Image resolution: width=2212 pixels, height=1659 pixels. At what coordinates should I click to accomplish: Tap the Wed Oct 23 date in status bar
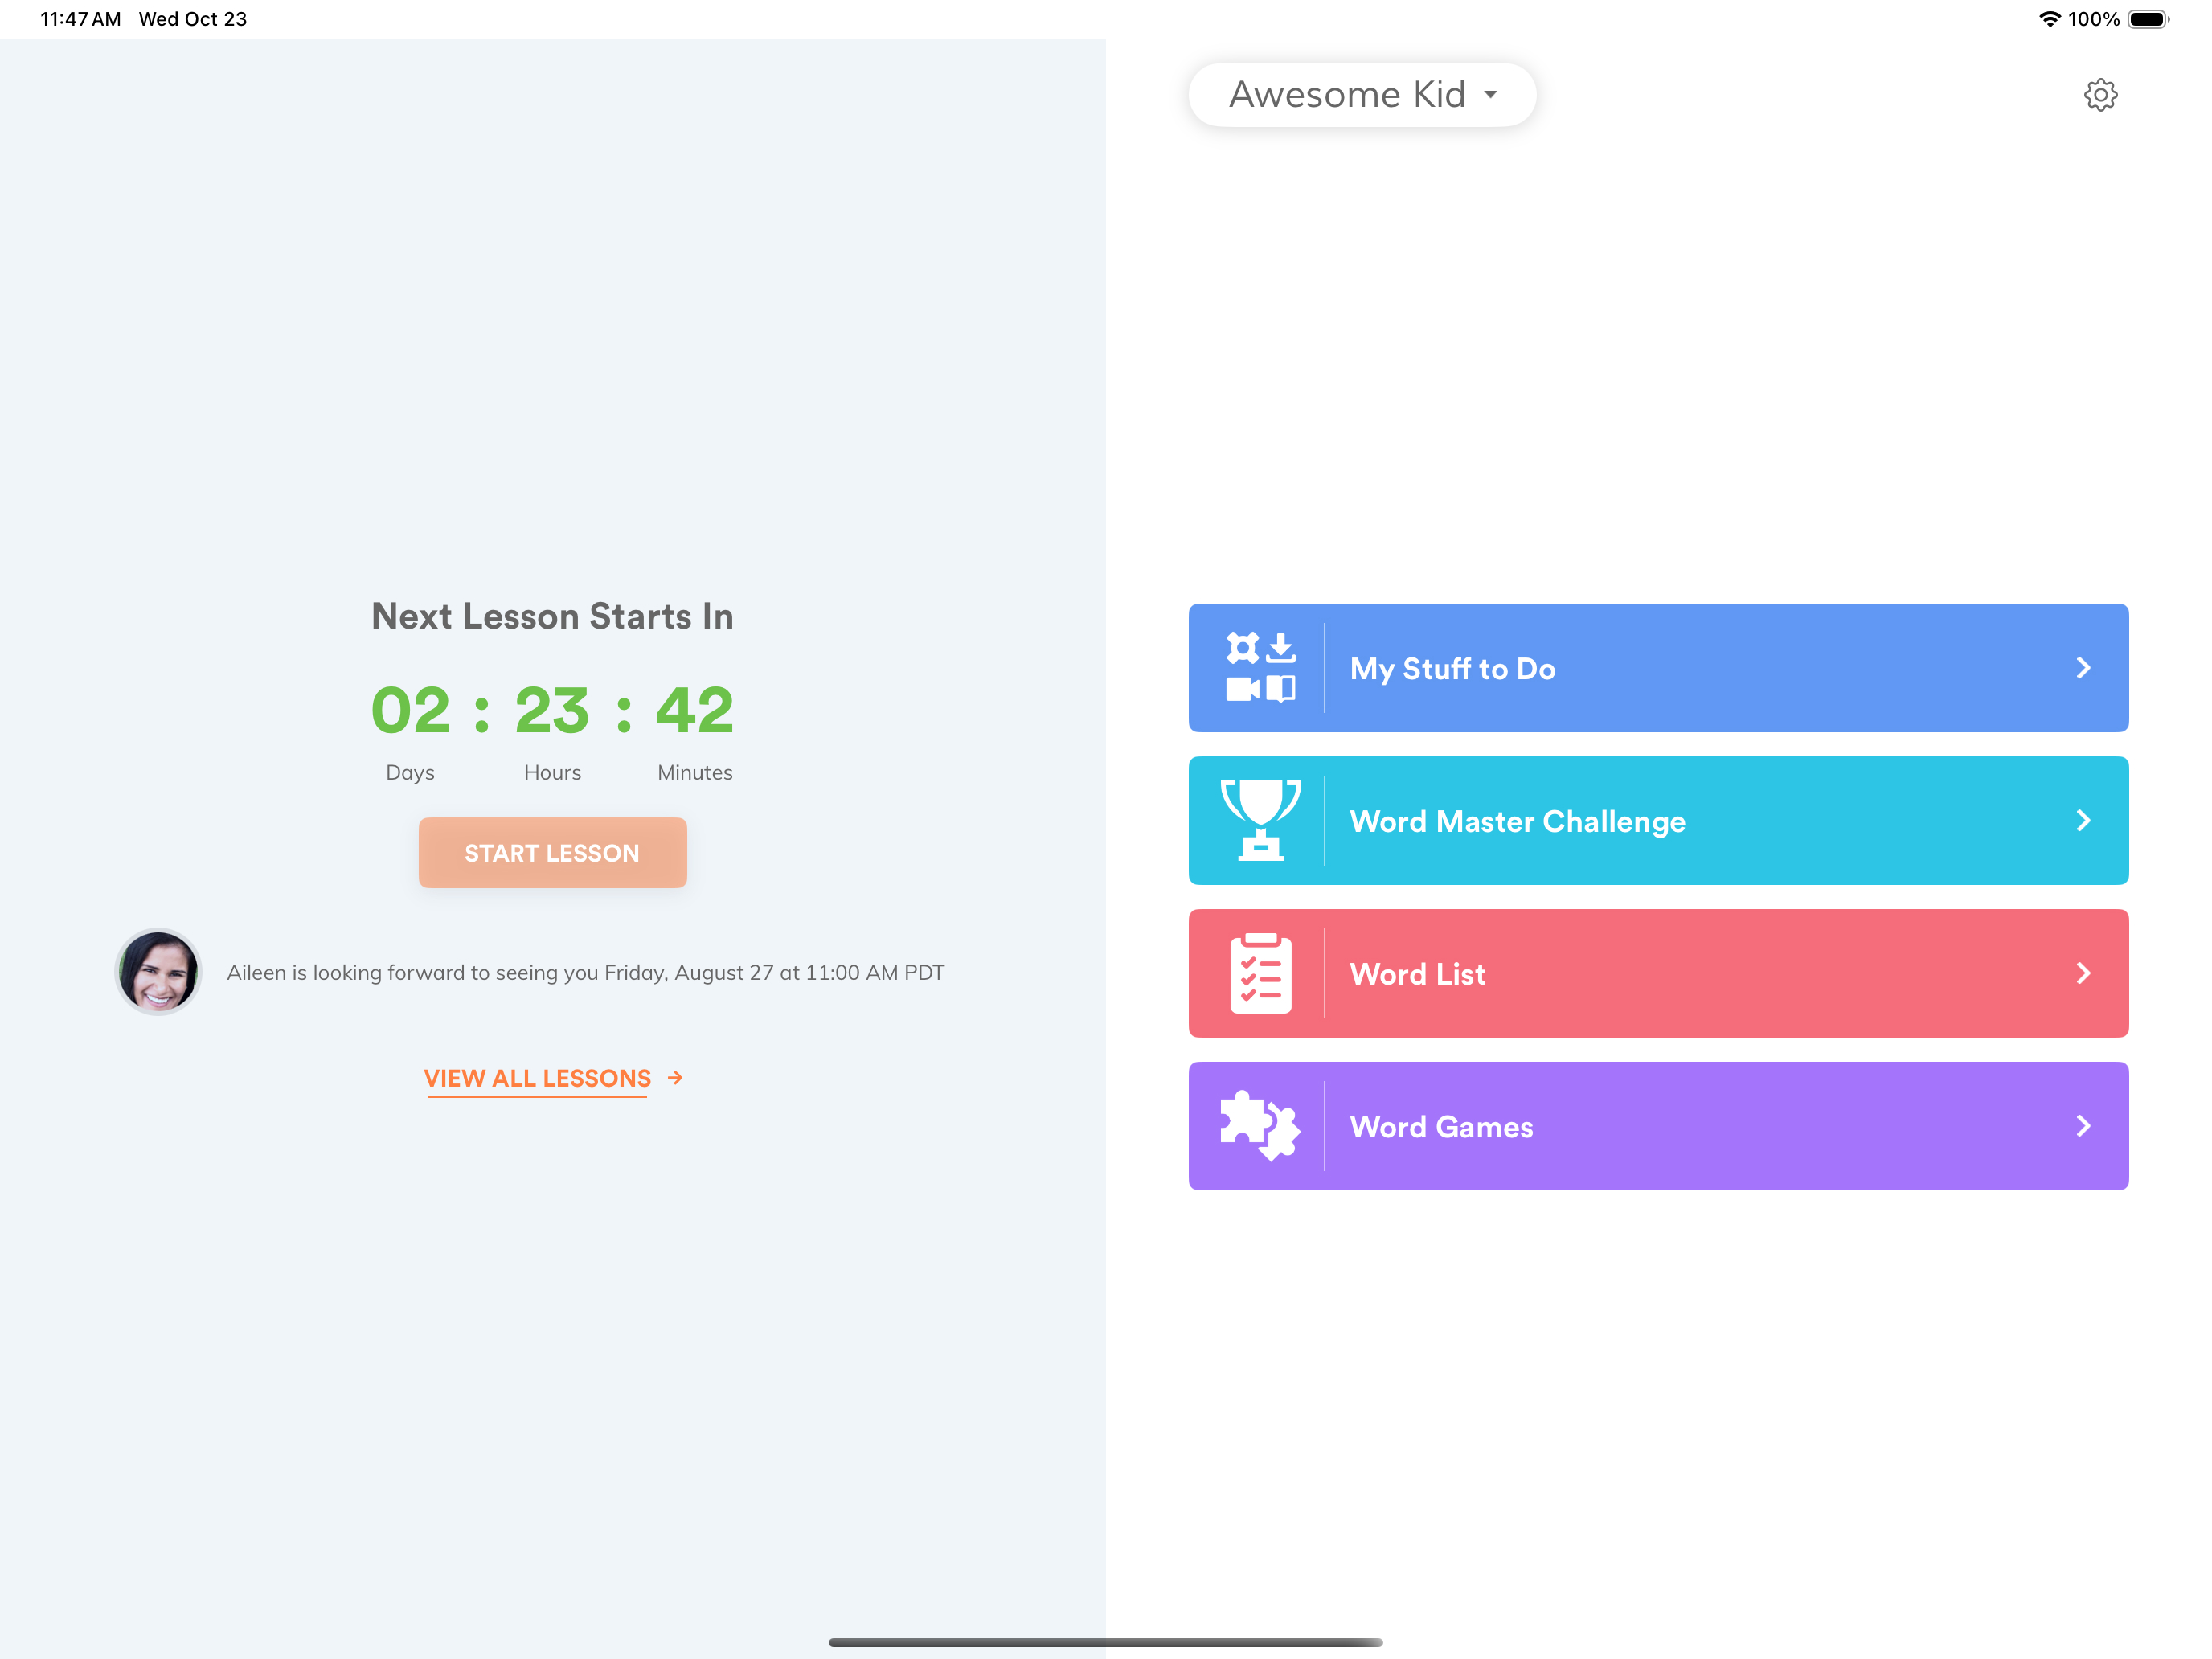pos(193,19)
